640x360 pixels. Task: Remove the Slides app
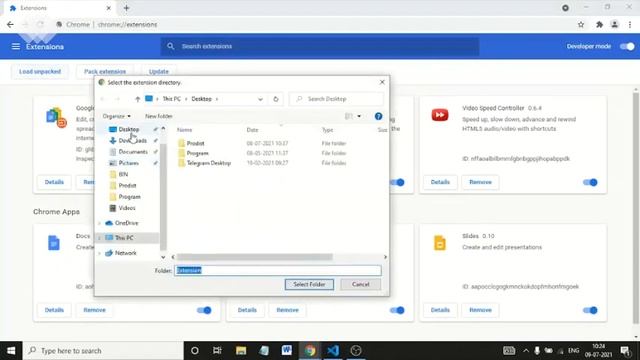(x=480, y=310)
